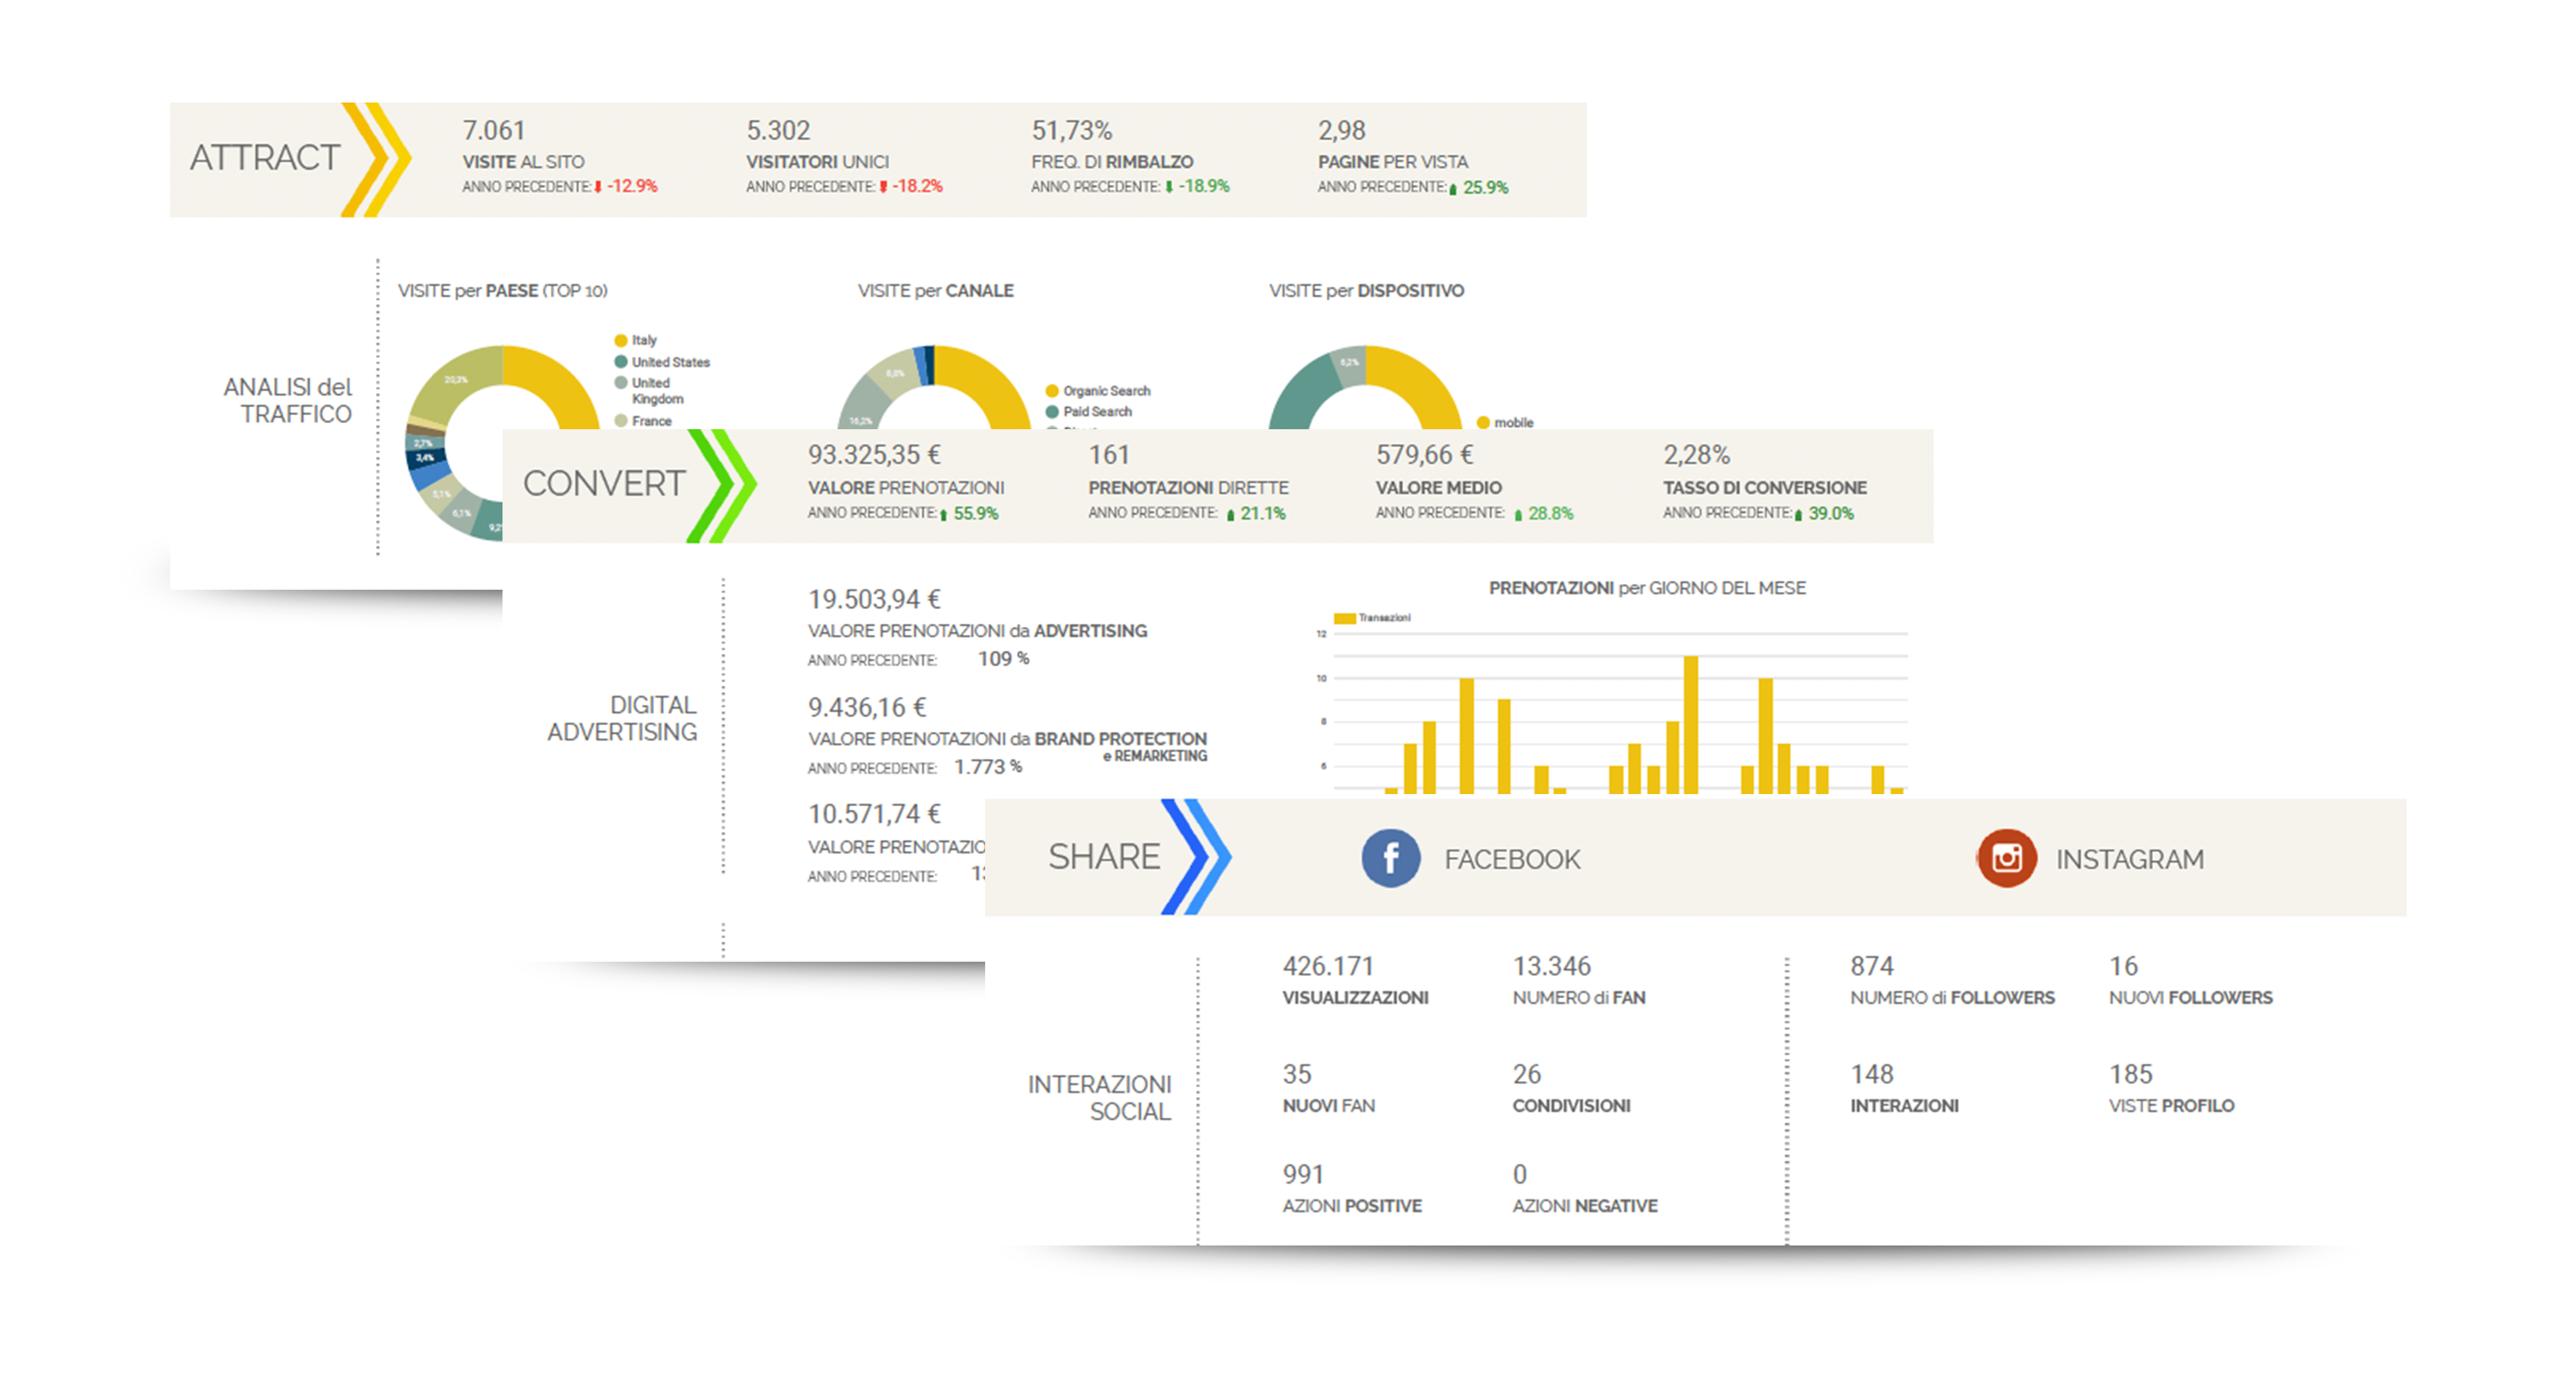Click the blue SHARE chevron arrow
The height and width of the screenshot is (1387, 2576).
tap(1196, 857)
